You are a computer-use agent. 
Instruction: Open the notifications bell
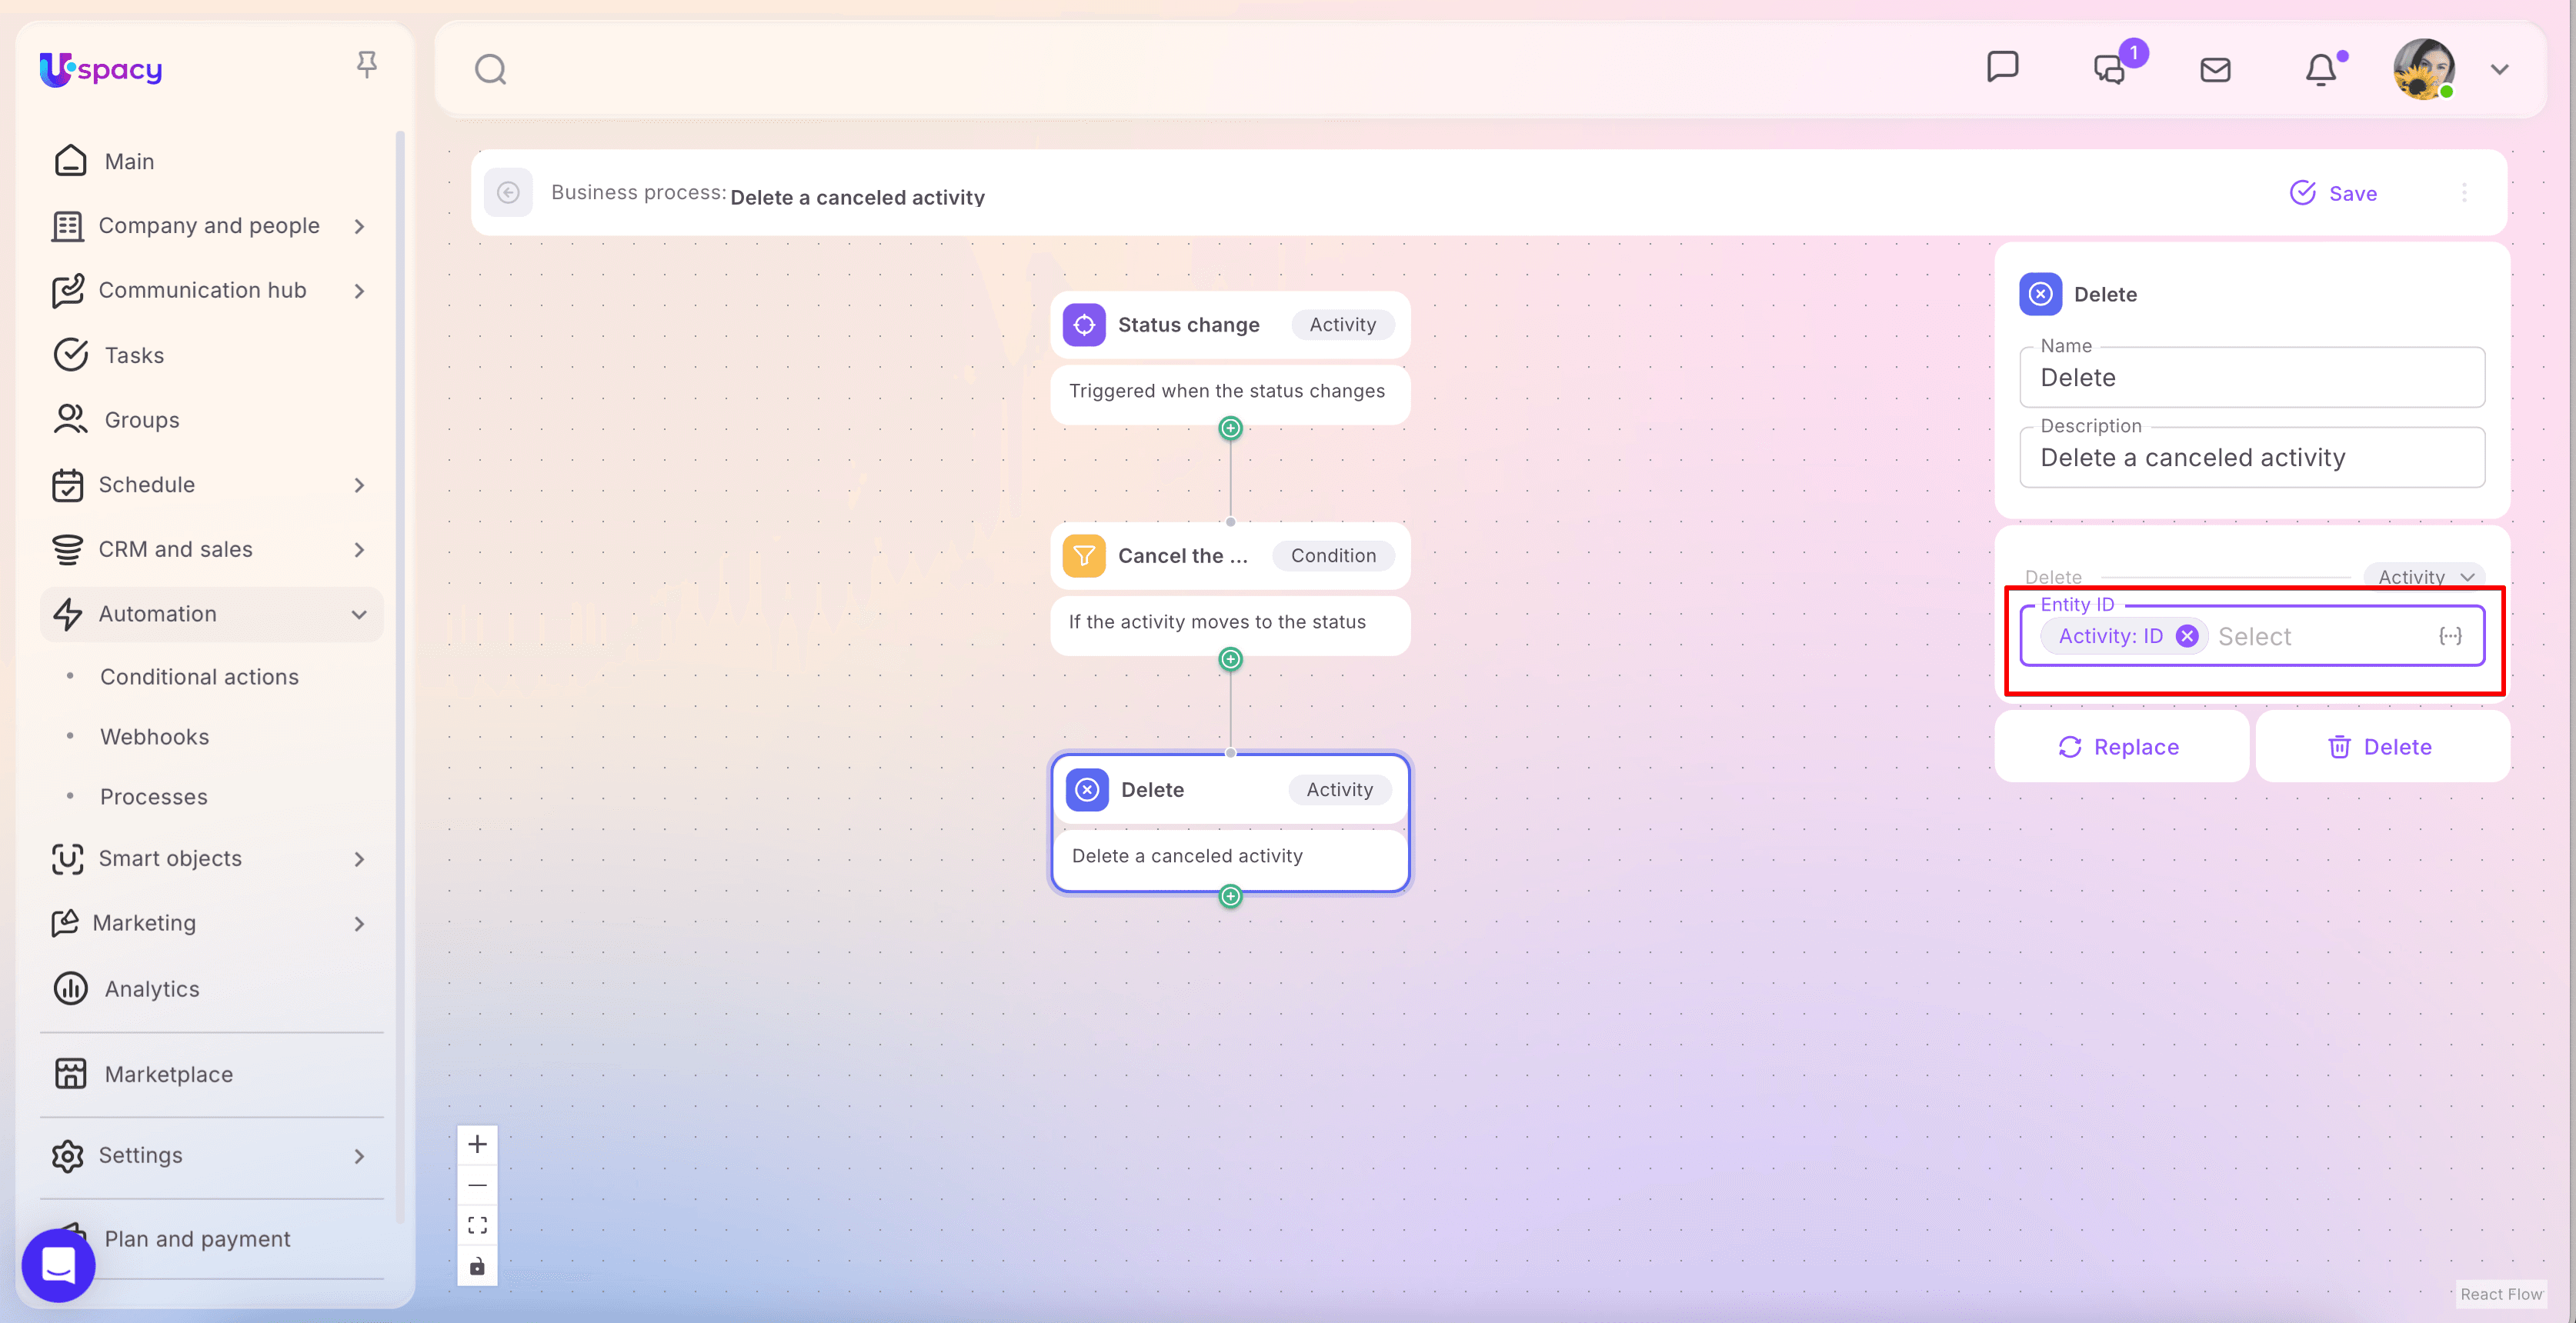[2320, 70]
